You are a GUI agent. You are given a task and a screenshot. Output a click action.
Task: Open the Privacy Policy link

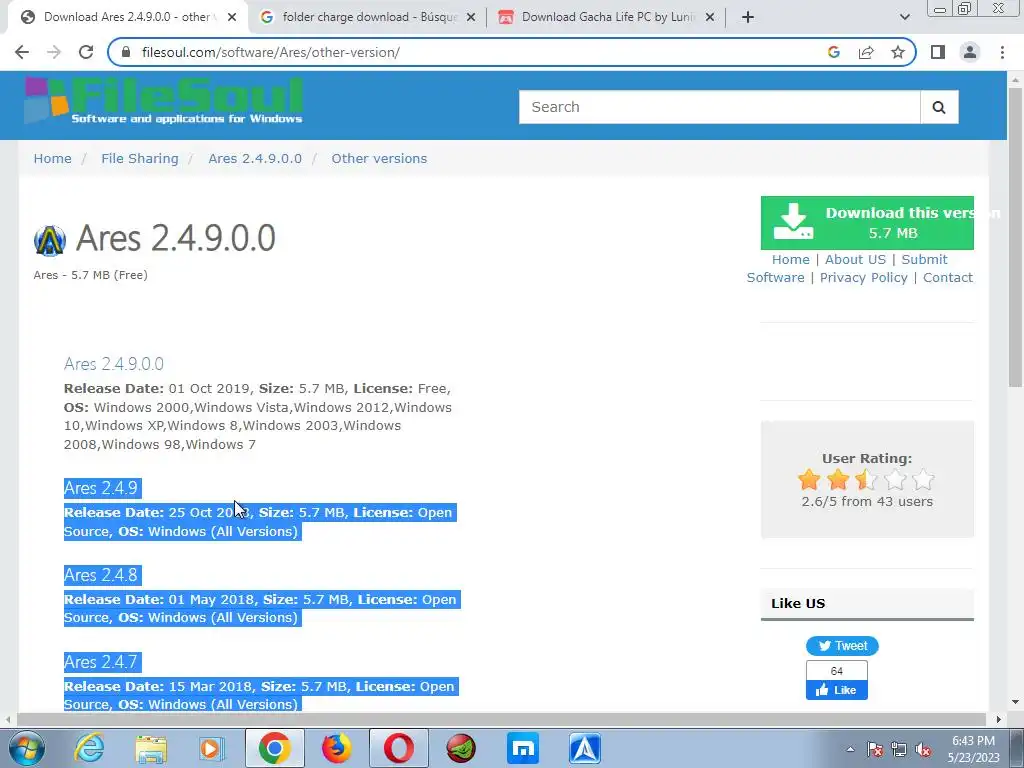pyautogui.click(x=863, y=278)
